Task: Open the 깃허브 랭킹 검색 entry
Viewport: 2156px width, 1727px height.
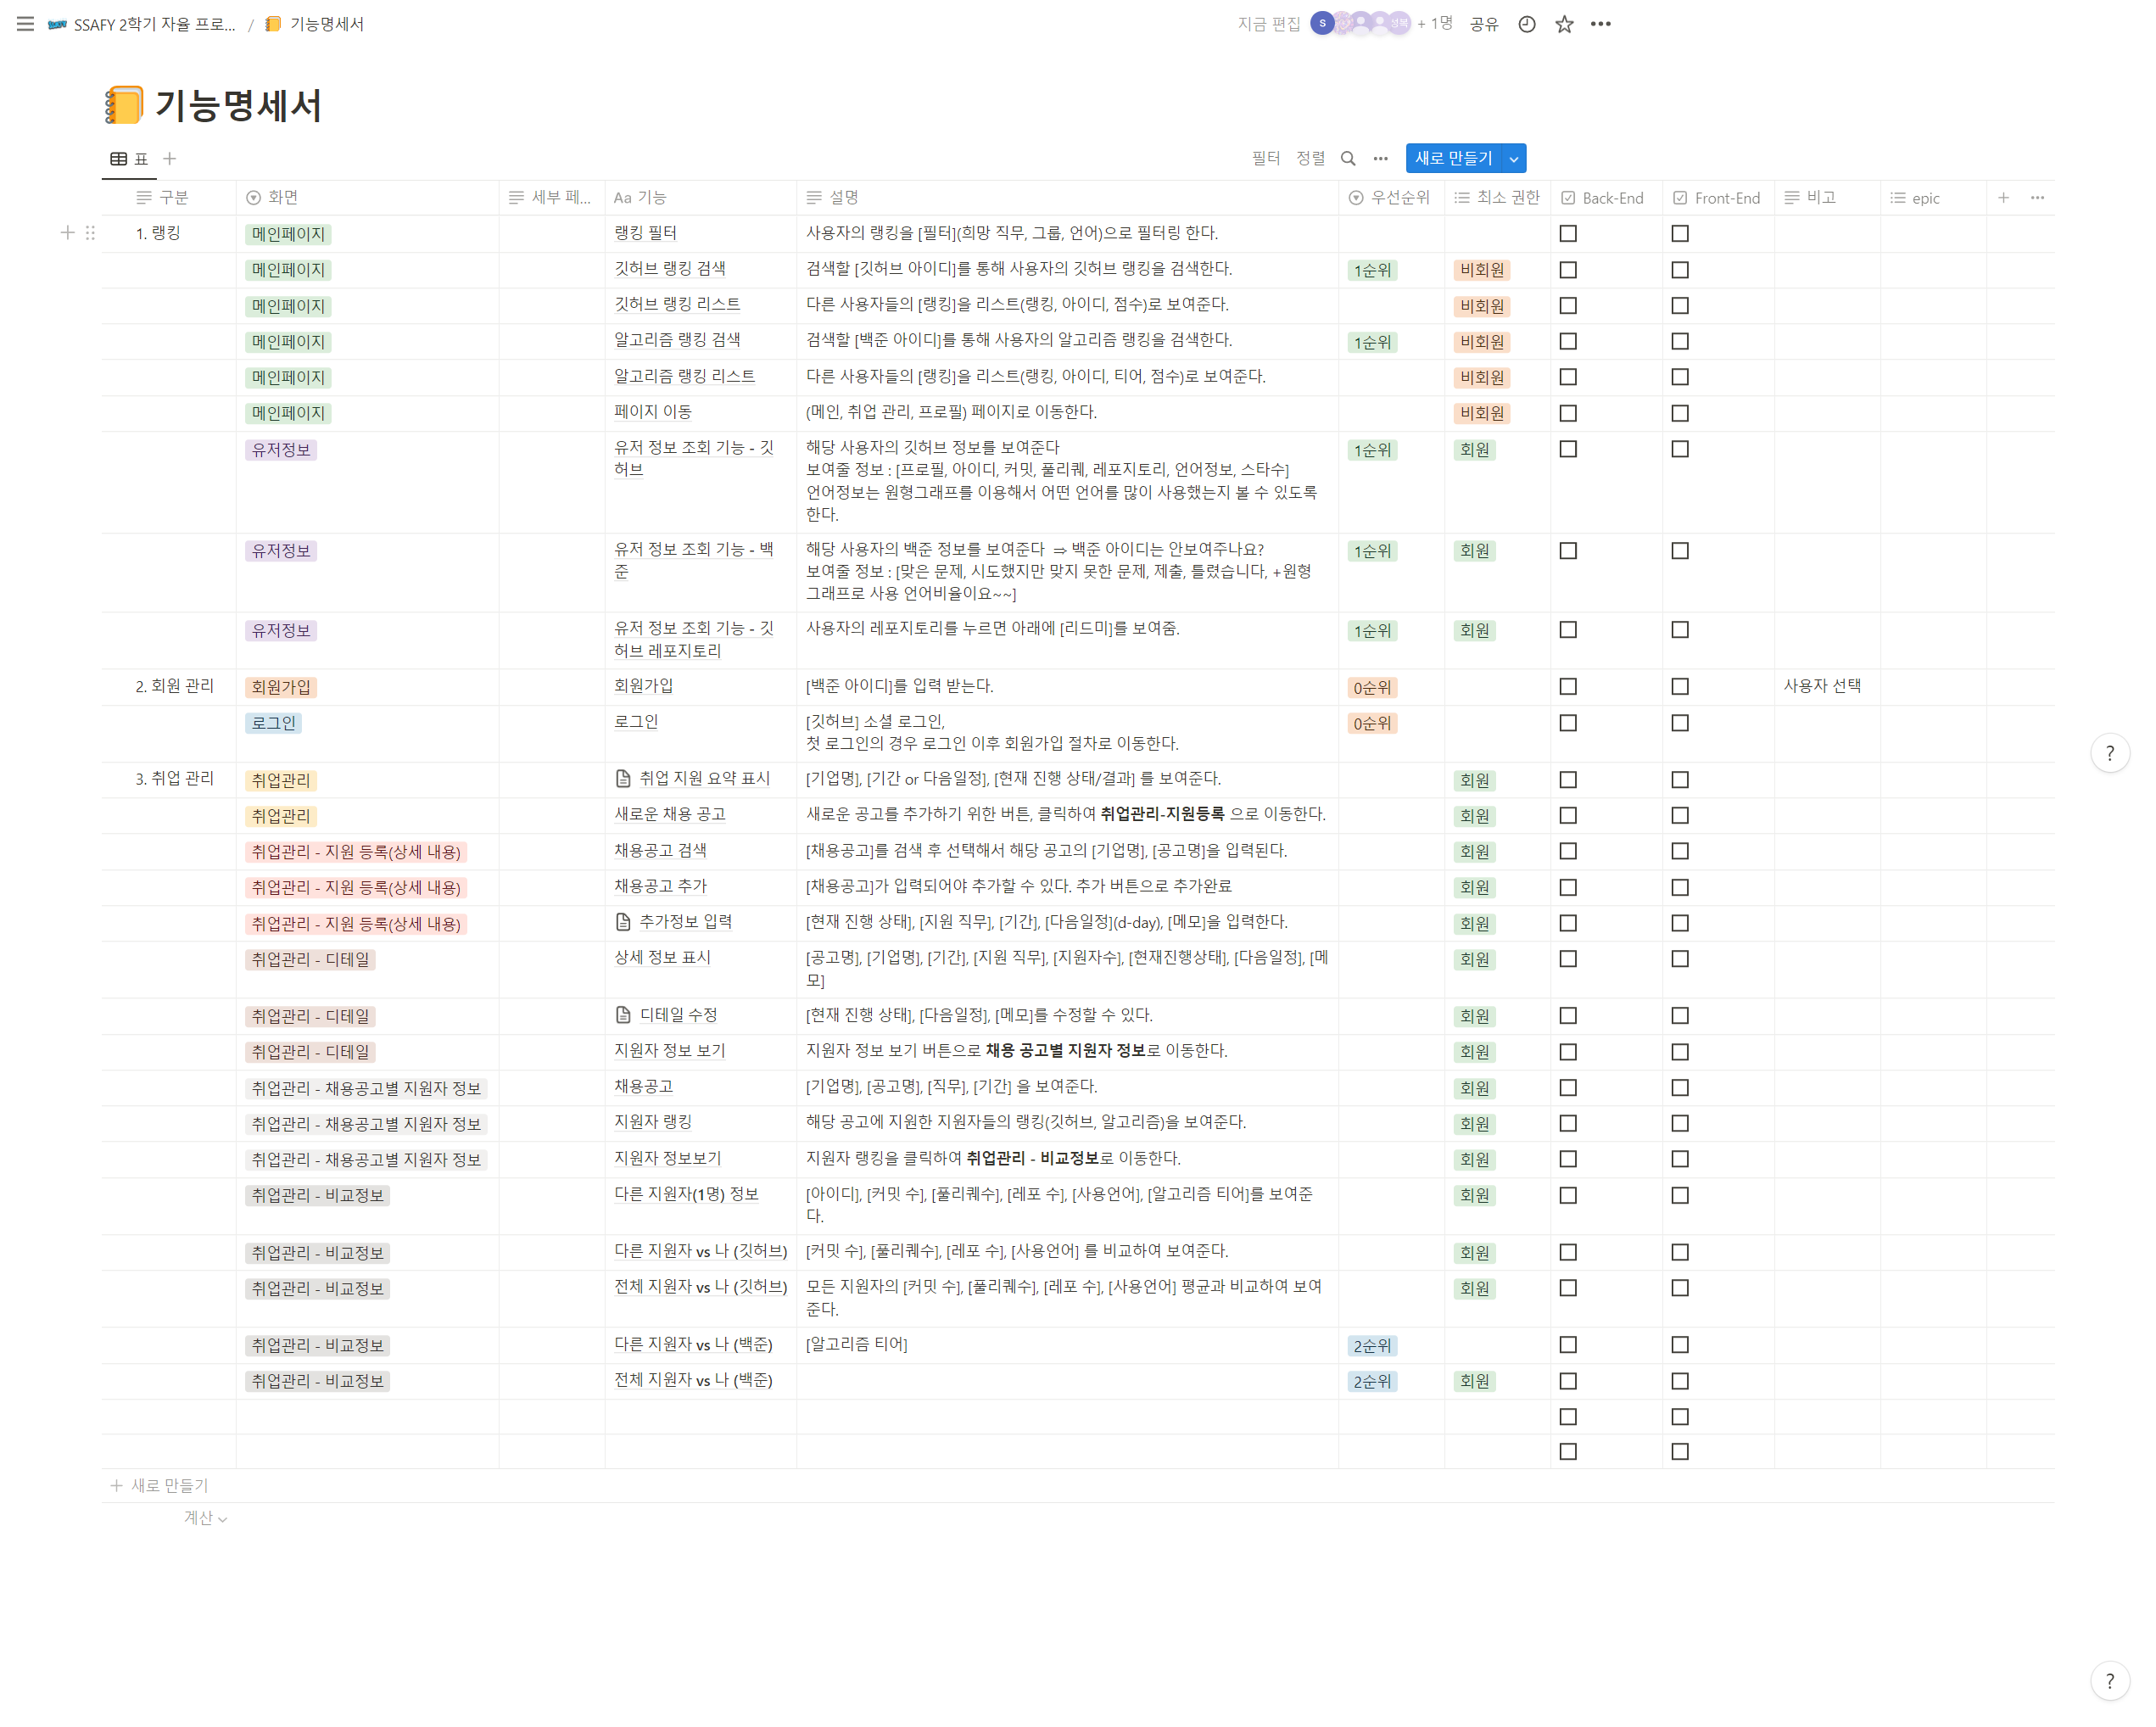Action: tap(669, 268)
